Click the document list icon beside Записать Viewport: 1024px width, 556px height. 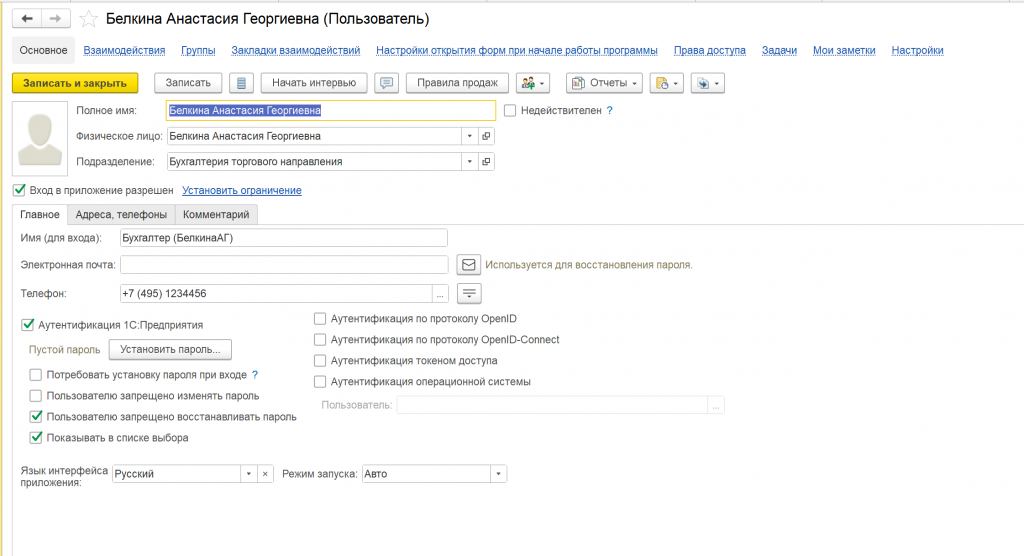coord(242,83)
